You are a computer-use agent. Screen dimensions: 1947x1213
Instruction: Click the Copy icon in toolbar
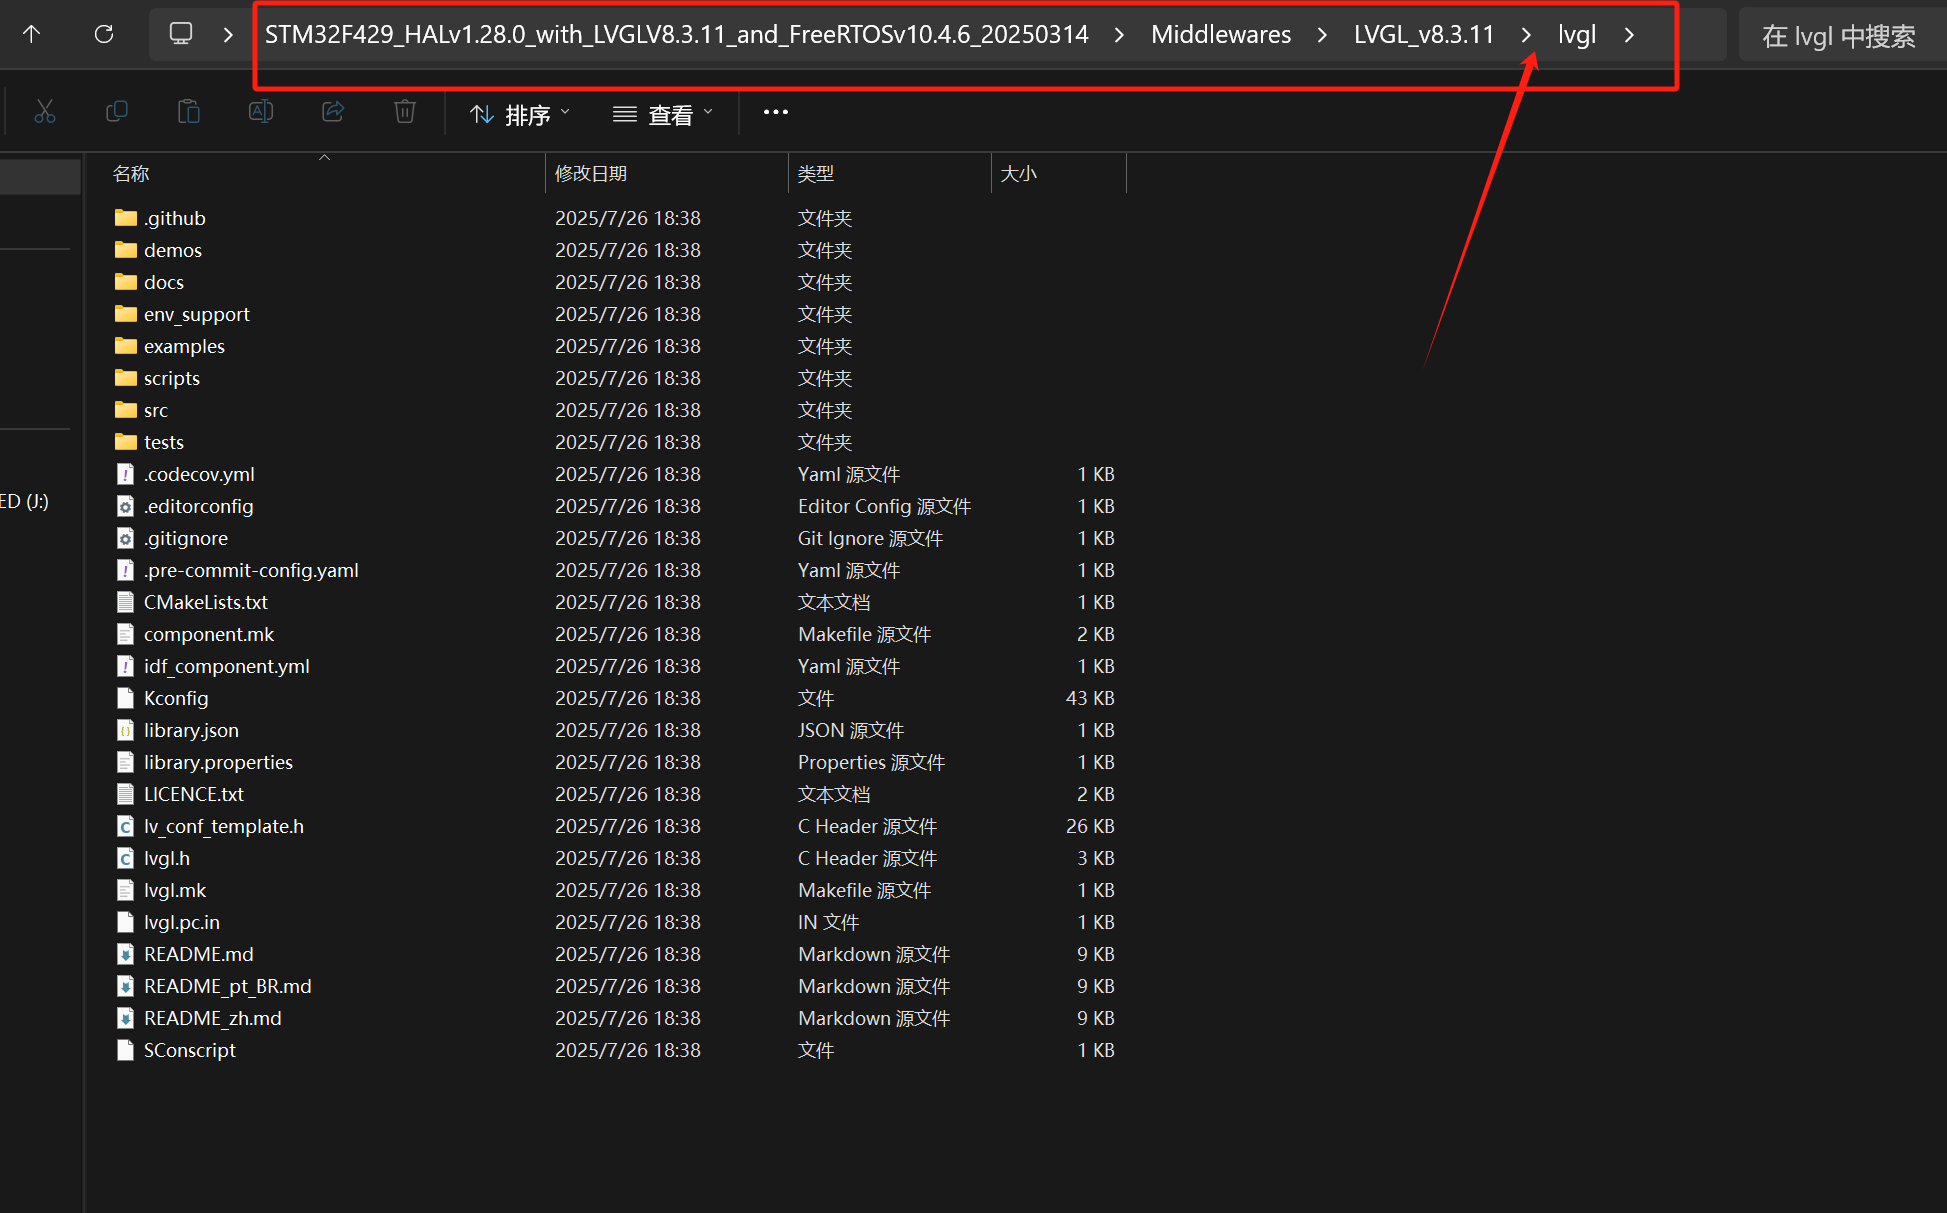[x=117, y=112]
